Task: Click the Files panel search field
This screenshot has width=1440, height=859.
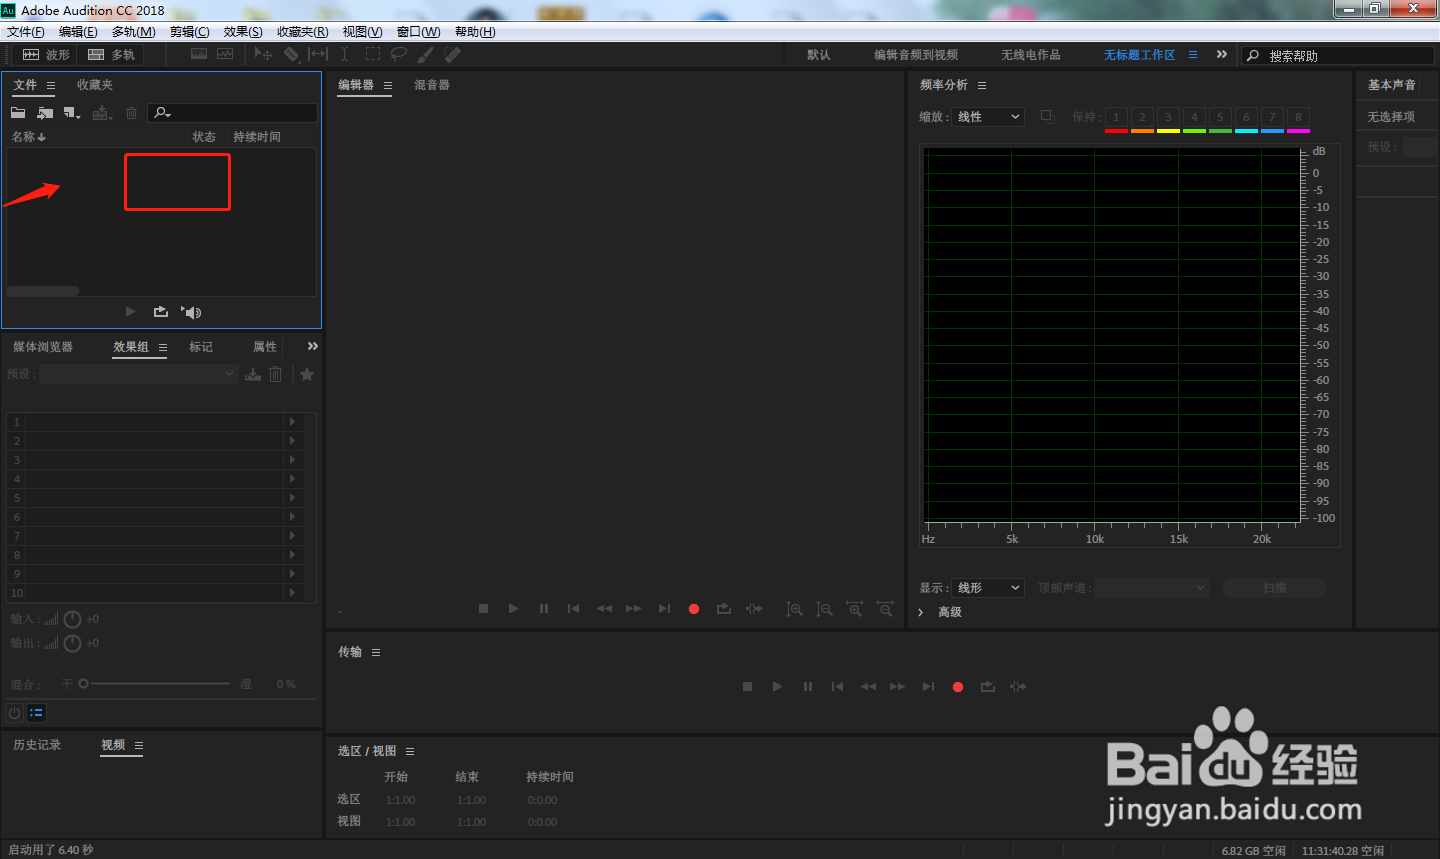Action: pyautogui.click(x=233, y=113)
